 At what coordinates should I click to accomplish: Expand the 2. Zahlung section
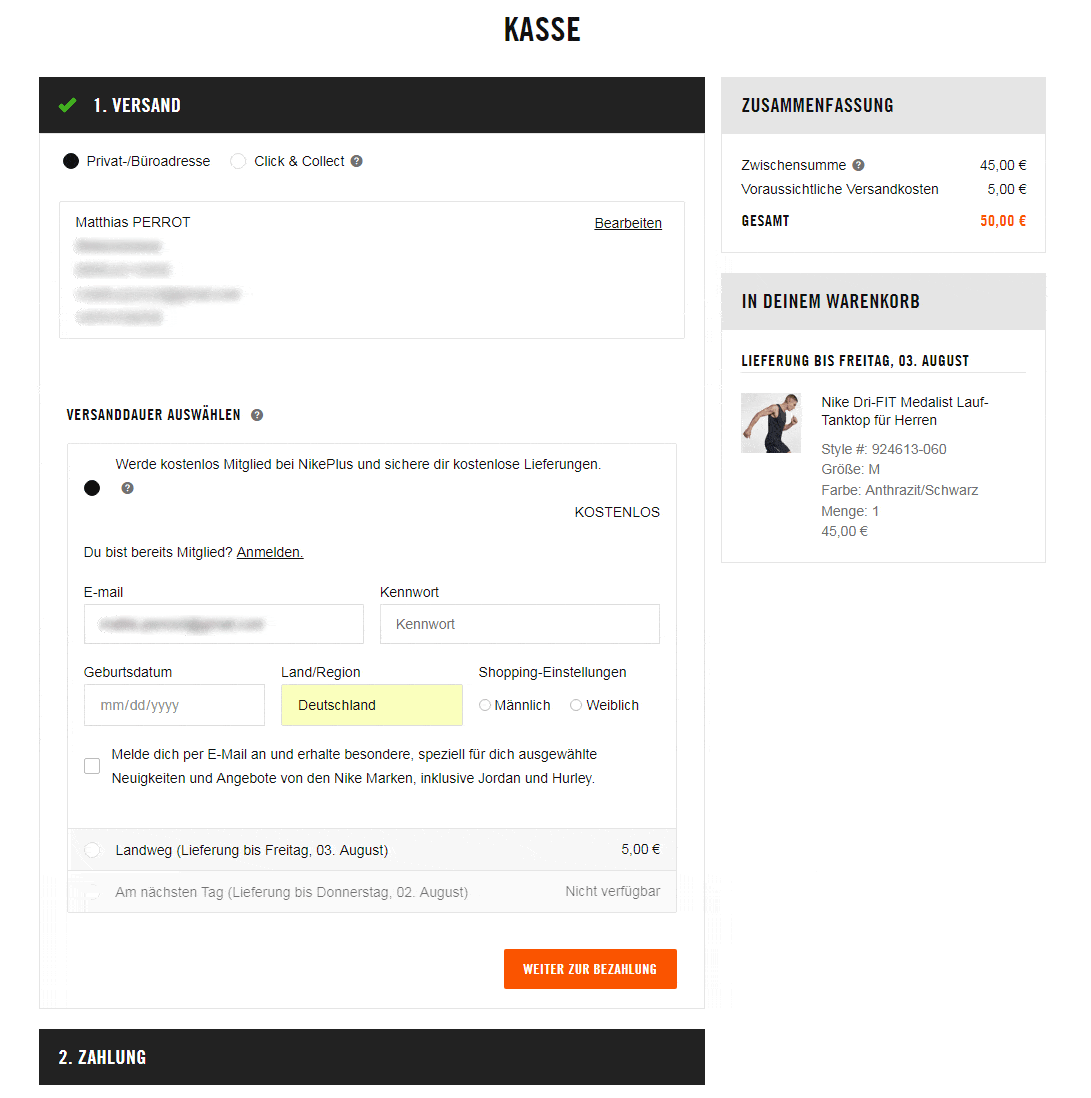[x=372, y=1057]
